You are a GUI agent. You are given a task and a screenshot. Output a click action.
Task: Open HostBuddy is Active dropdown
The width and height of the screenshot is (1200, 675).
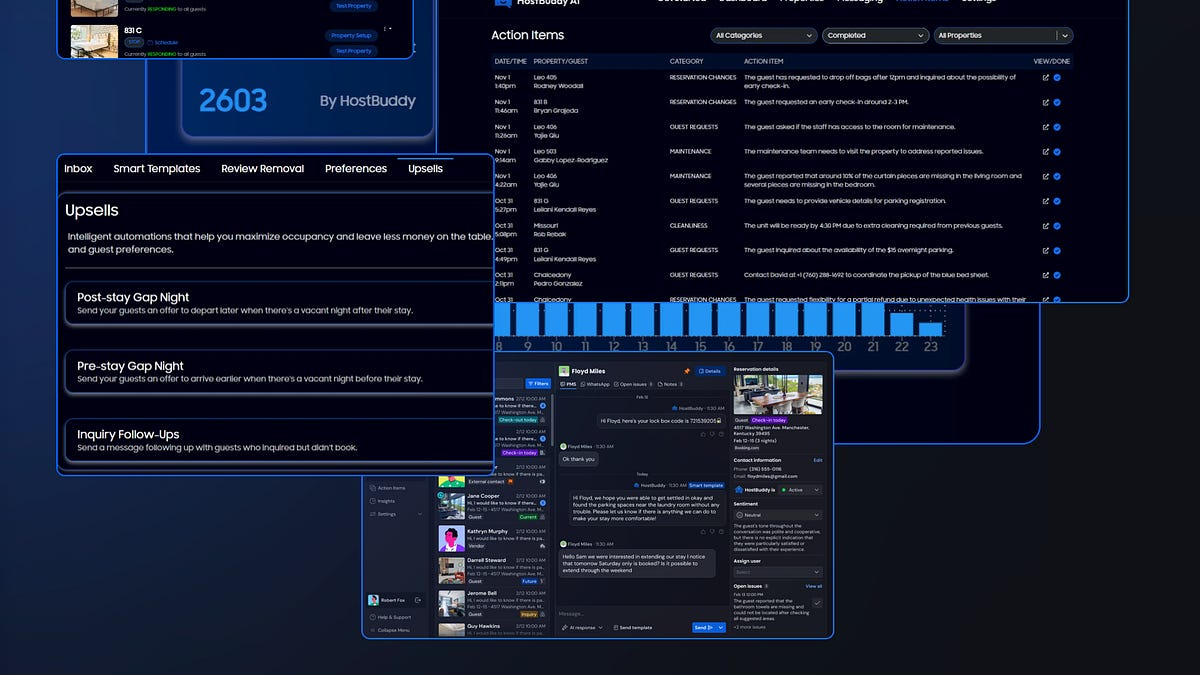point(800,490)
